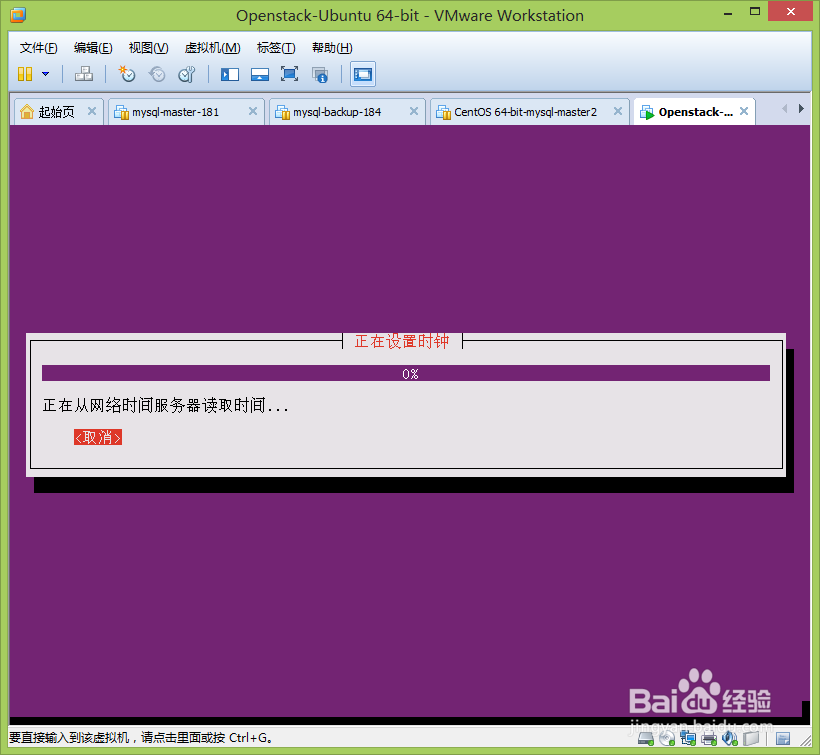Click the 0% progress bar

(410, 374)
